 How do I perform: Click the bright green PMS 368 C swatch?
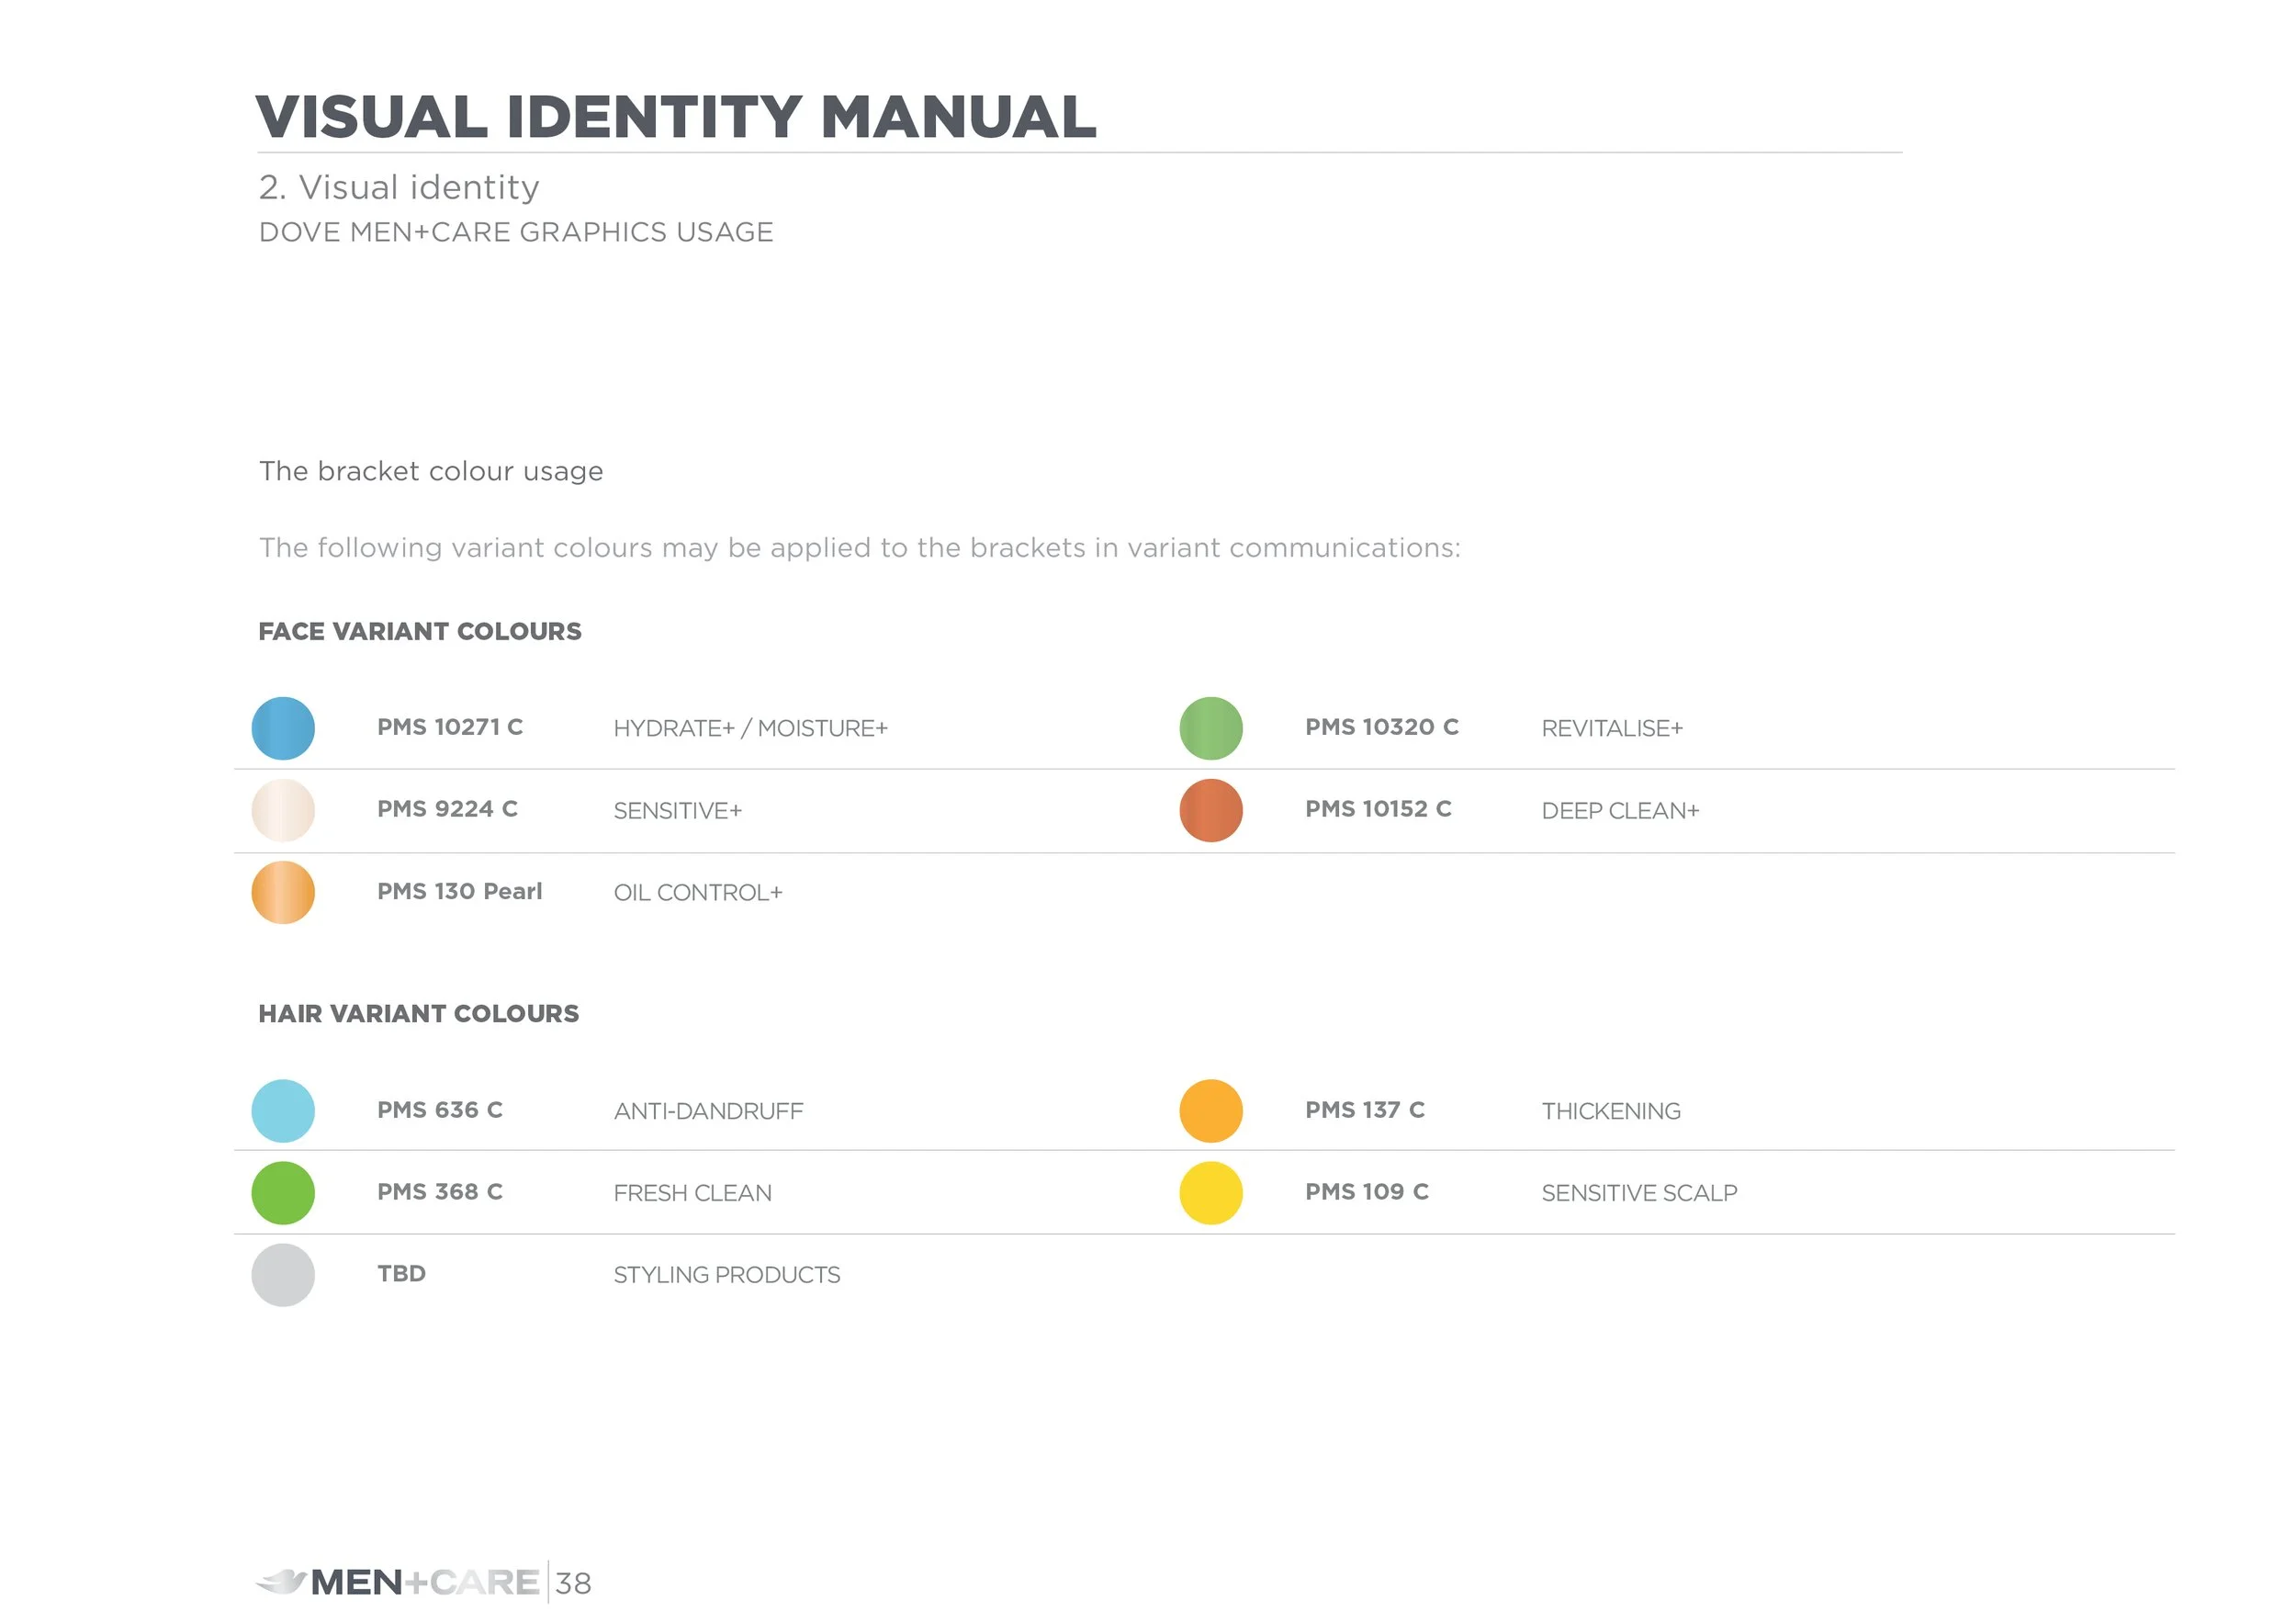pyautogui.click(x=283, y=1193)
